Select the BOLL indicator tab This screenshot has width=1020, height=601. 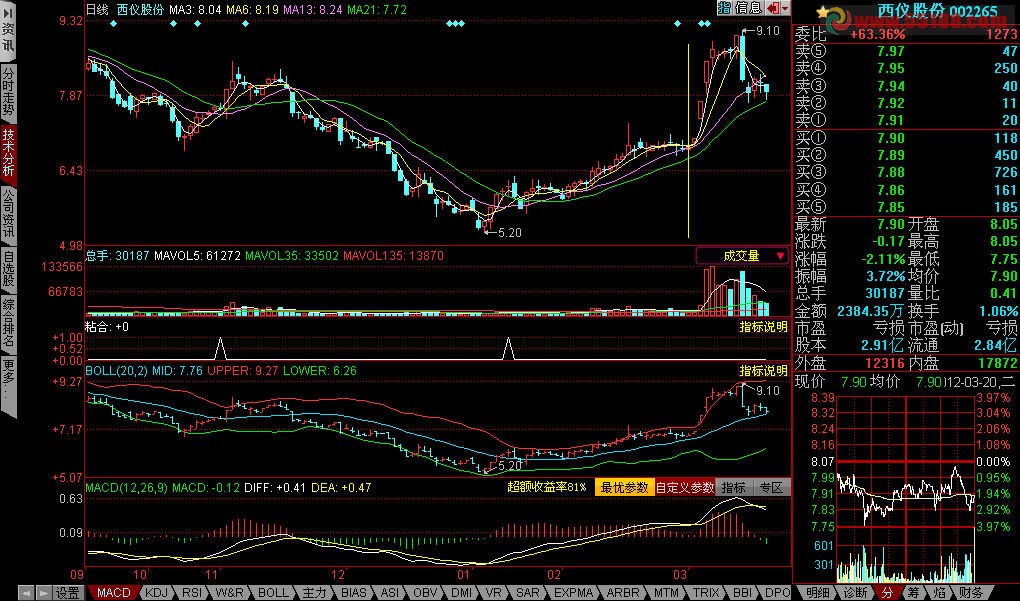(x=273, y=593)
